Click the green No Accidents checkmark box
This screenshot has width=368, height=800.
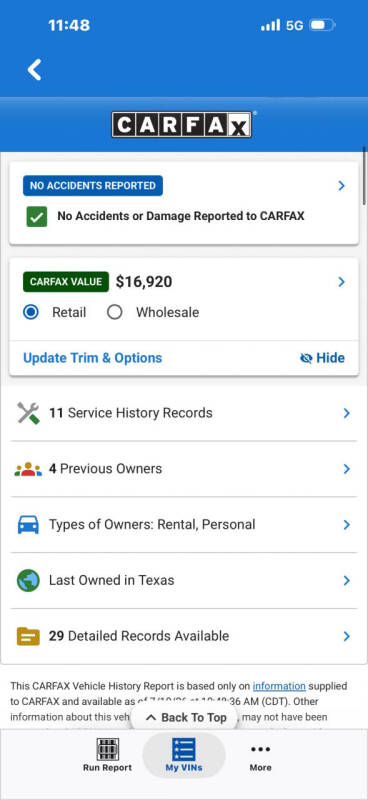click(37, 216)
